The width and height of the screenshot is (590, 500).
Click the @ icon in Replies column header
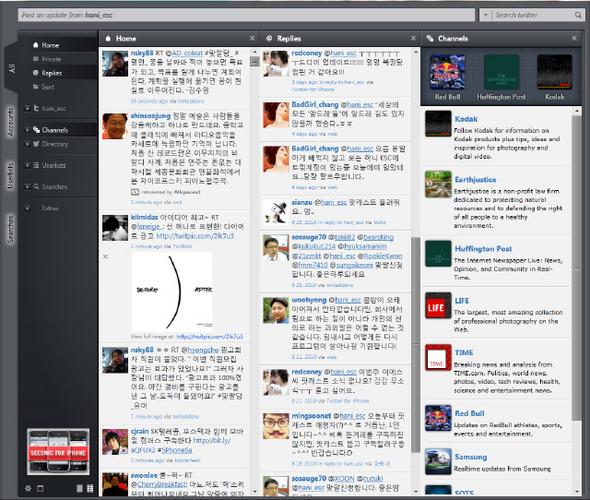269,38
